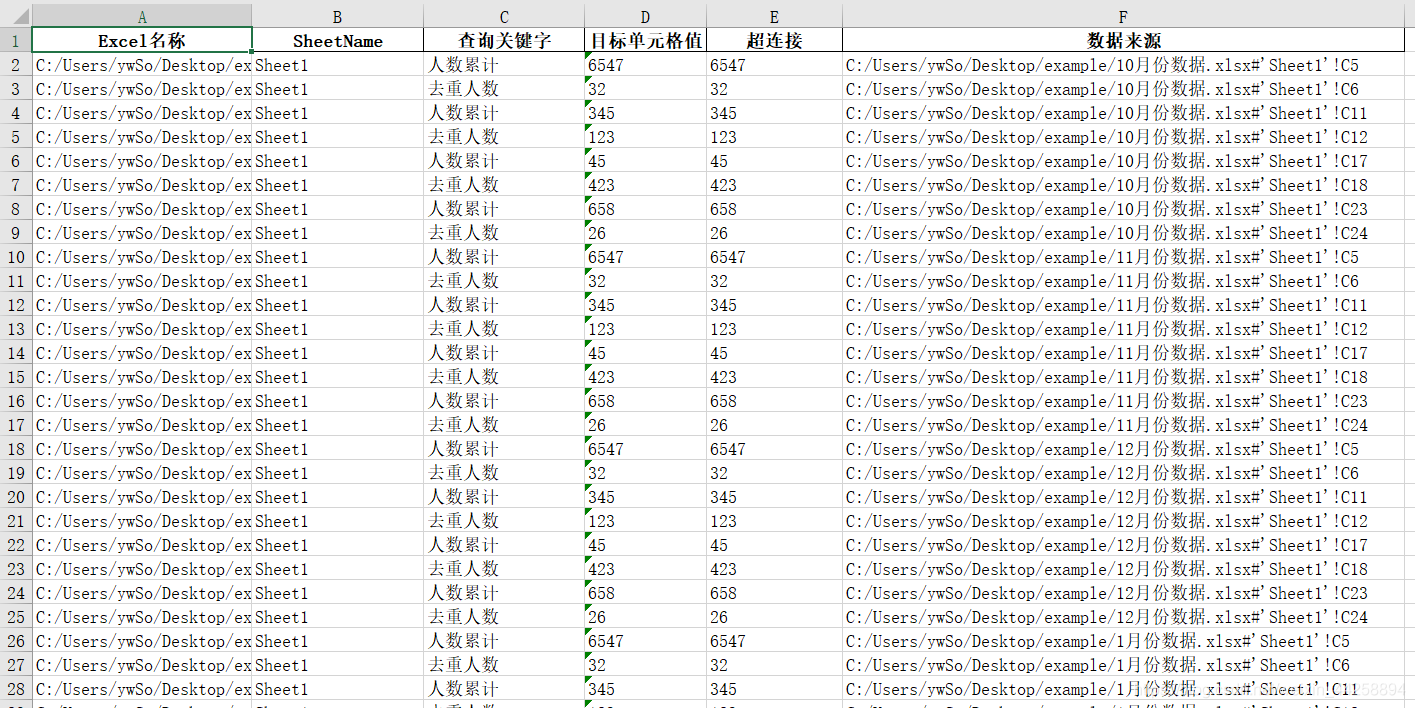Select source cell ending 12月份数据.xlsx#'Sheet1'!C18
Screen dimensions: 1415x708
point(1123,569)
